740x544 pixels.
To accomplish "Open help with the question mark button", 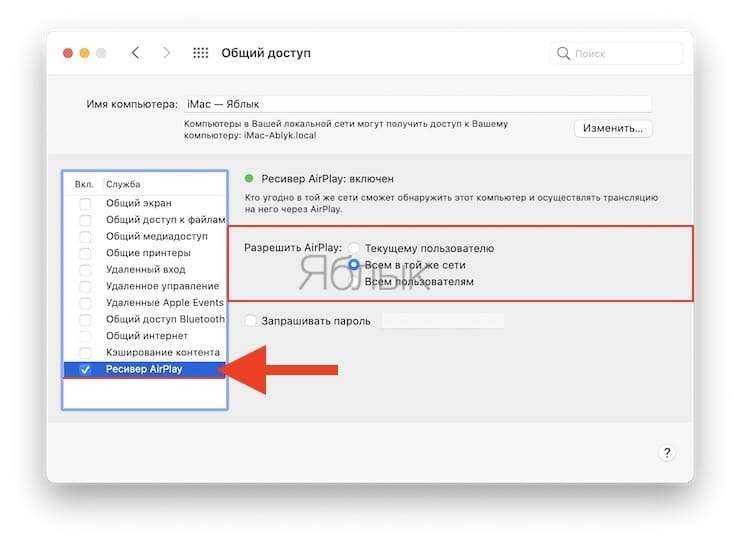I will (x=667, y=453).
